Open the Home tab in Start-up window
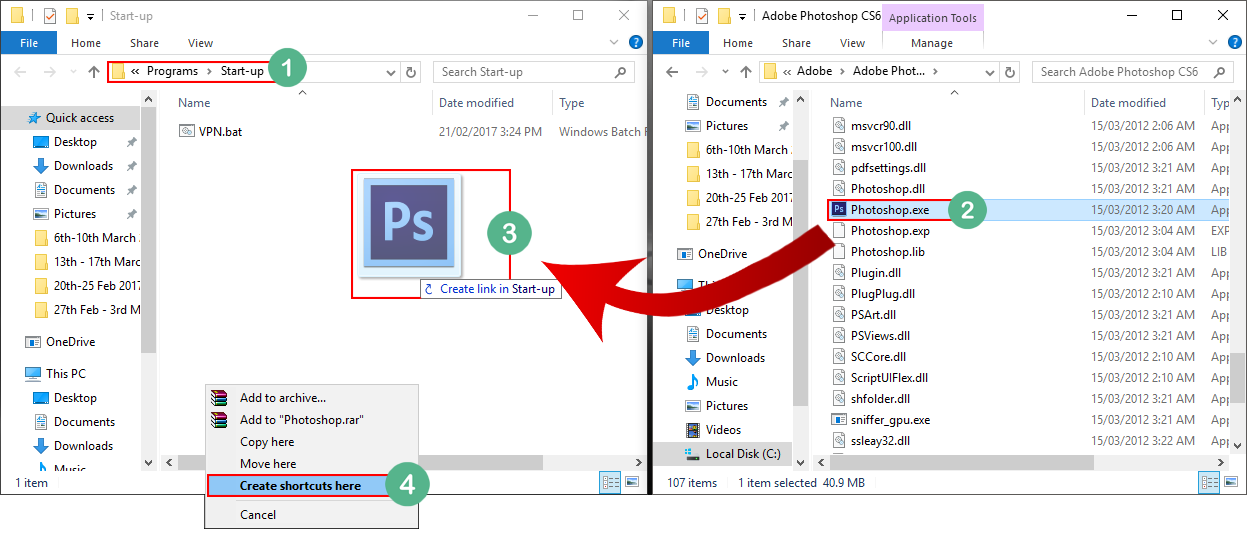The height and width of the screenshot is (549, 1247). (x=86, y=43)
